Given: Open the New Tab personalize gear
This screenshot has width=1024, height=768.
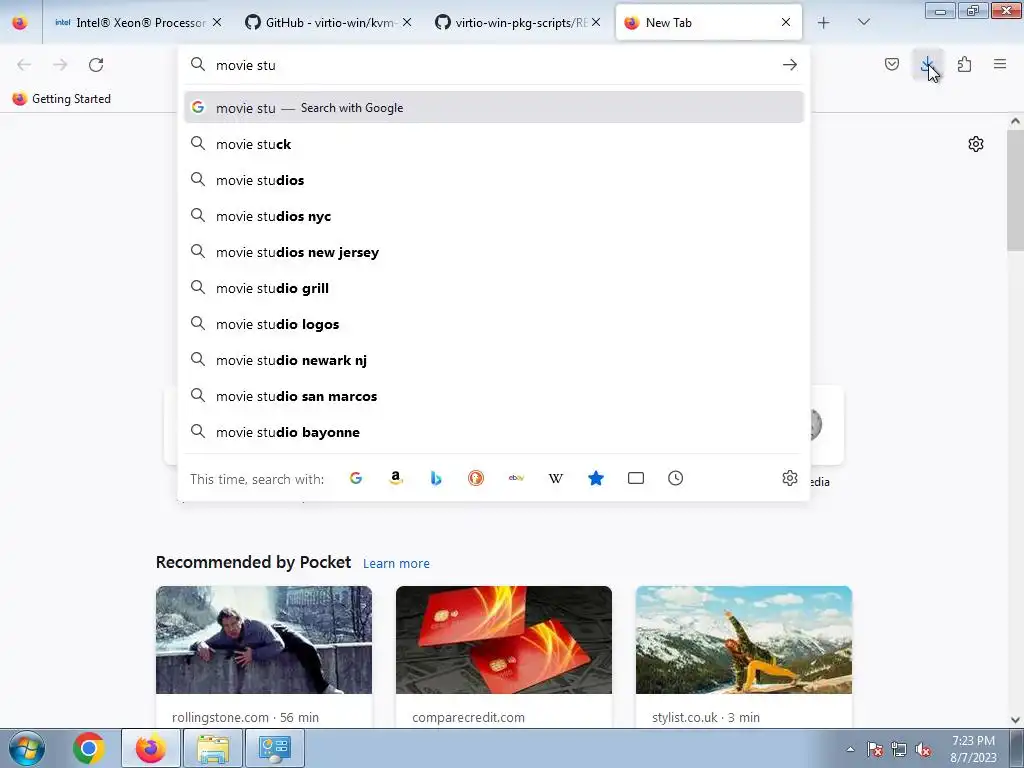Looking at the screenshot, I should point(976,144).
